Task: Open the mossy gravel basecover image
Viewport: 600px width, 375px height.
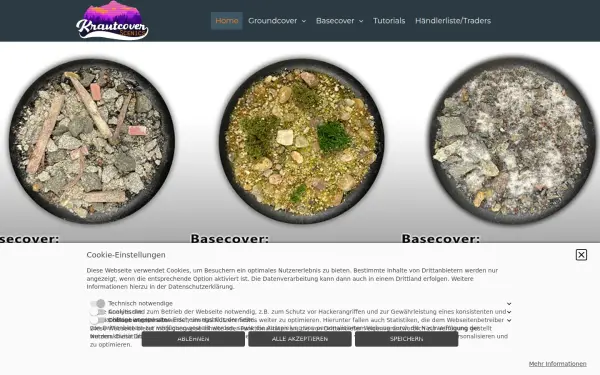Action: (x=302, y=141)
